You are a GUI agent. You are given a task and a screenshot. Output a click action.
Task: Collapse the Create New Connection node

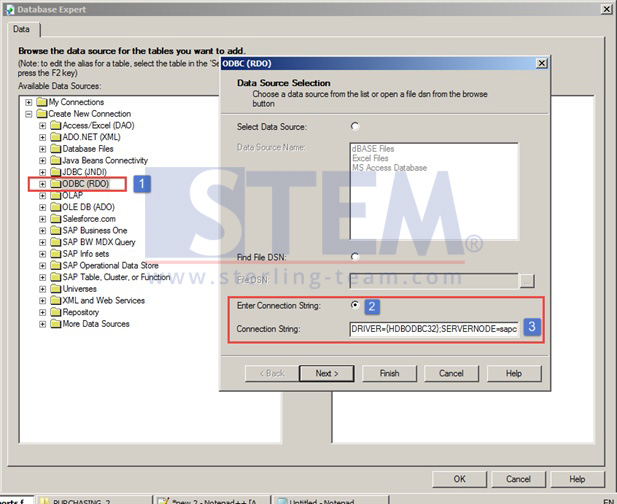click(29, 114)
